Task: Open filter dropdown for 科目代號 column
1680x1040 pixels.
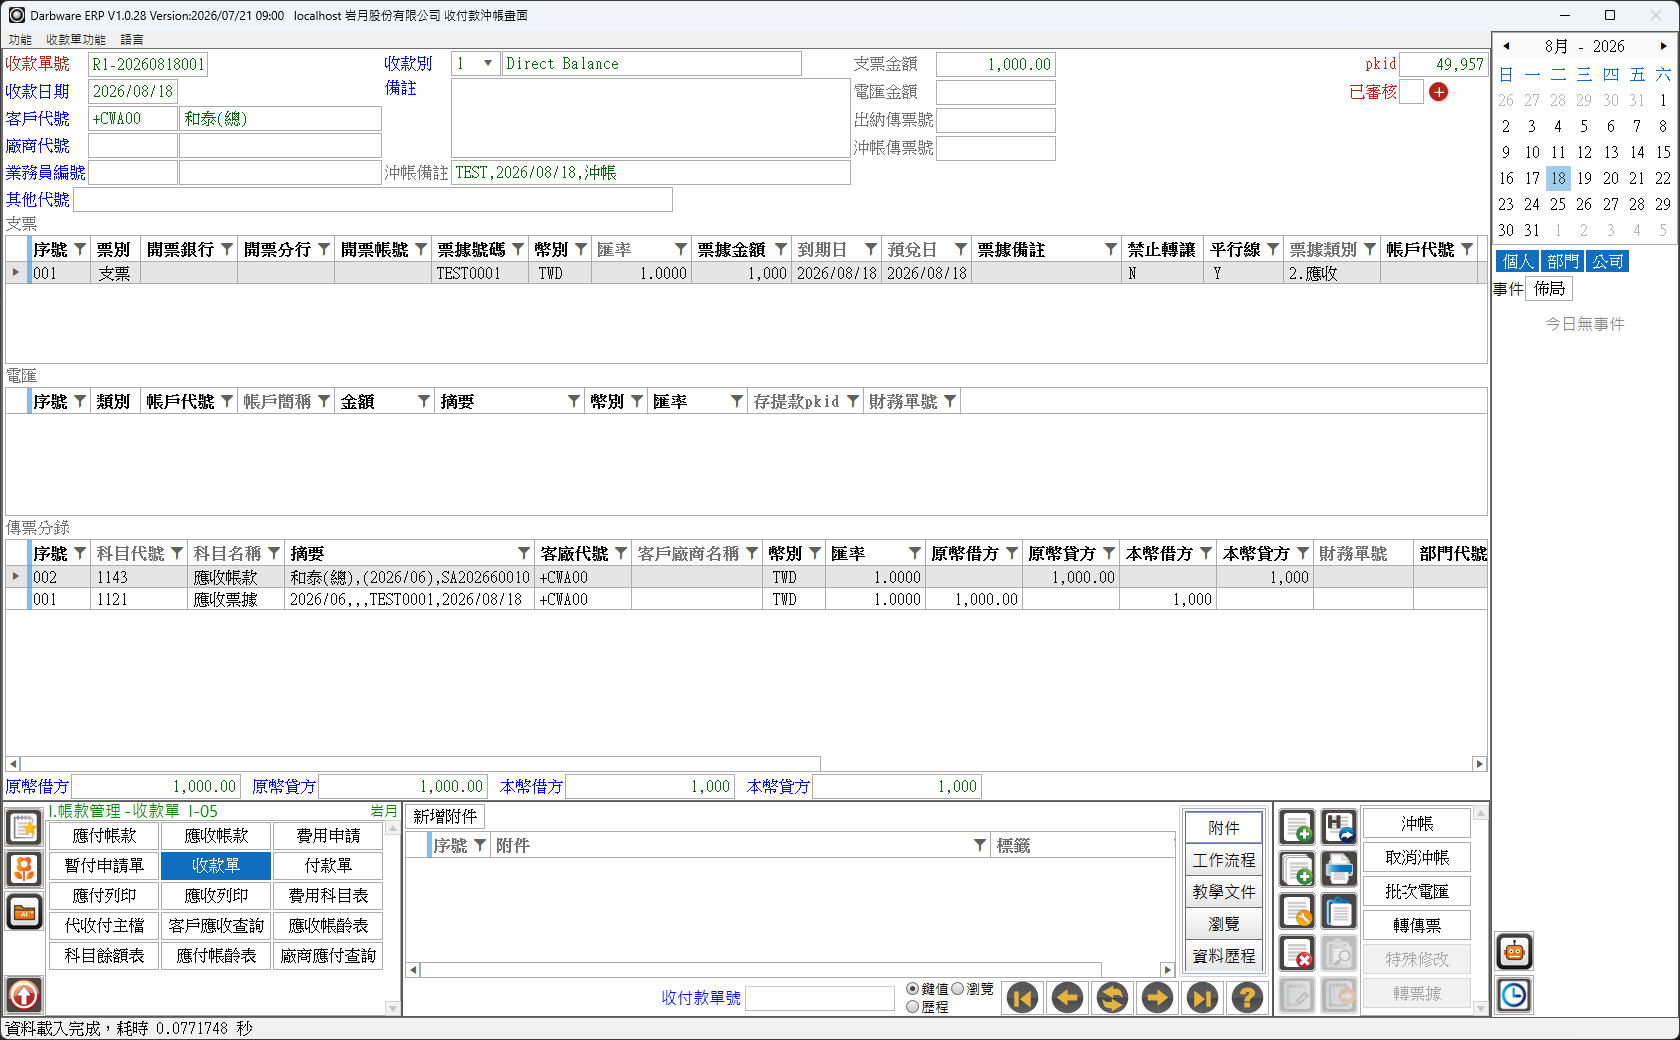Action: (x=177, y=553)
